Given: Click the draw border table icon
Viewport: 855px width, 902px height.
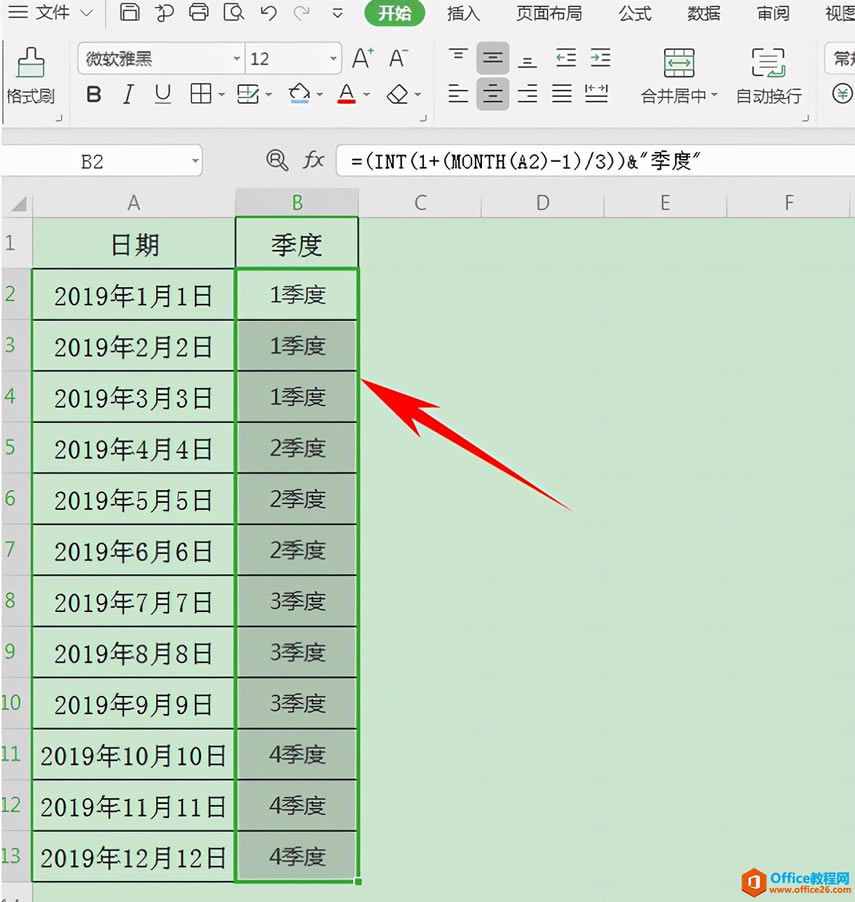Looking at the screenshot, I should coord(248,94).
